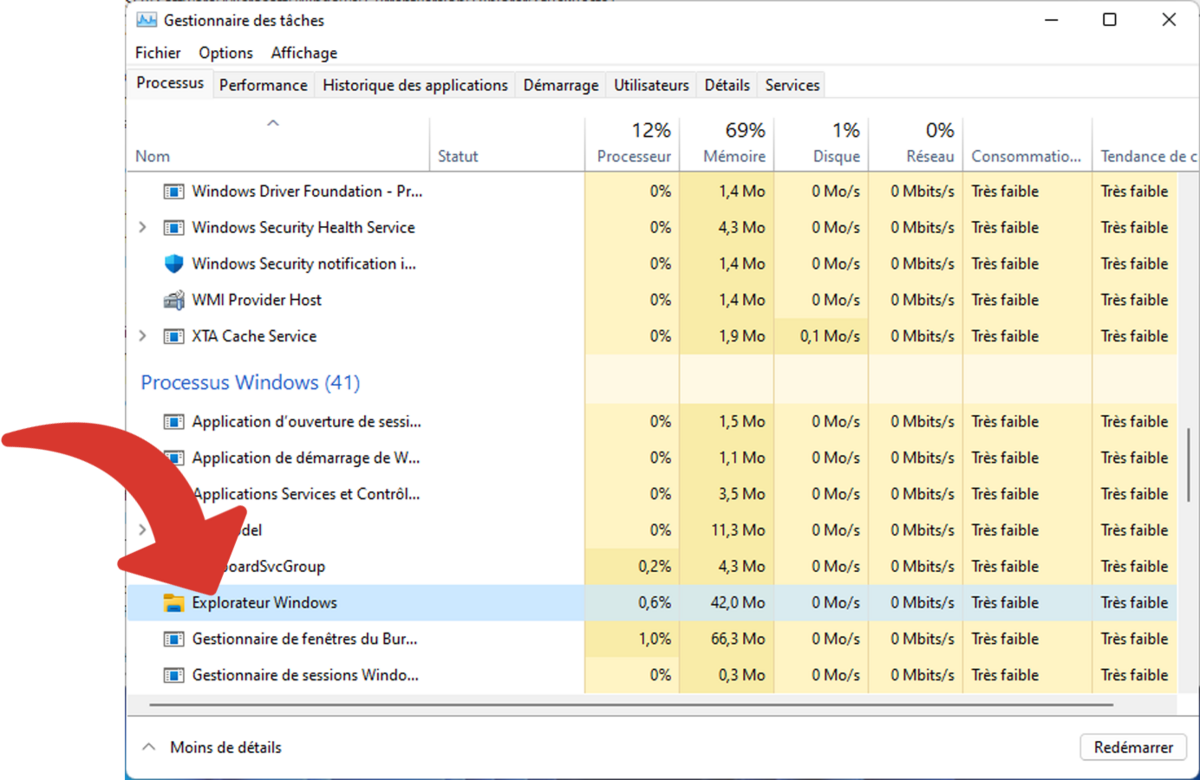Switch to the Performance tab
The height and width of the screenshot is (780, 1200).
263,85
